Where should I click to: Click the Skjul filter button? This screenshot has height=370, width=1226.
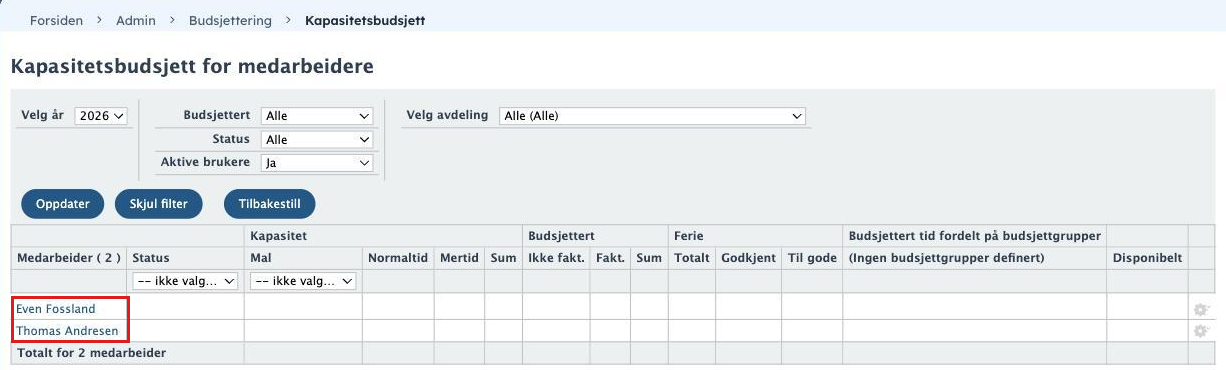[x=159, y=204]
